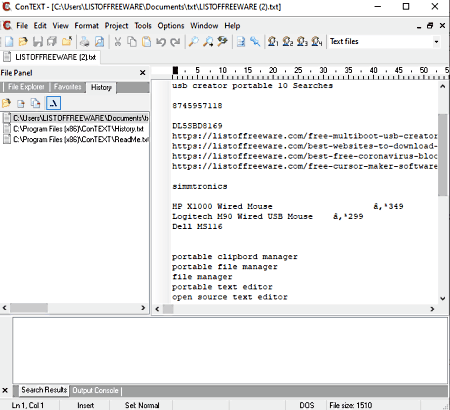Toggle the path display button in History panel
Screen dimensions: 450x410
click(53, 103)
